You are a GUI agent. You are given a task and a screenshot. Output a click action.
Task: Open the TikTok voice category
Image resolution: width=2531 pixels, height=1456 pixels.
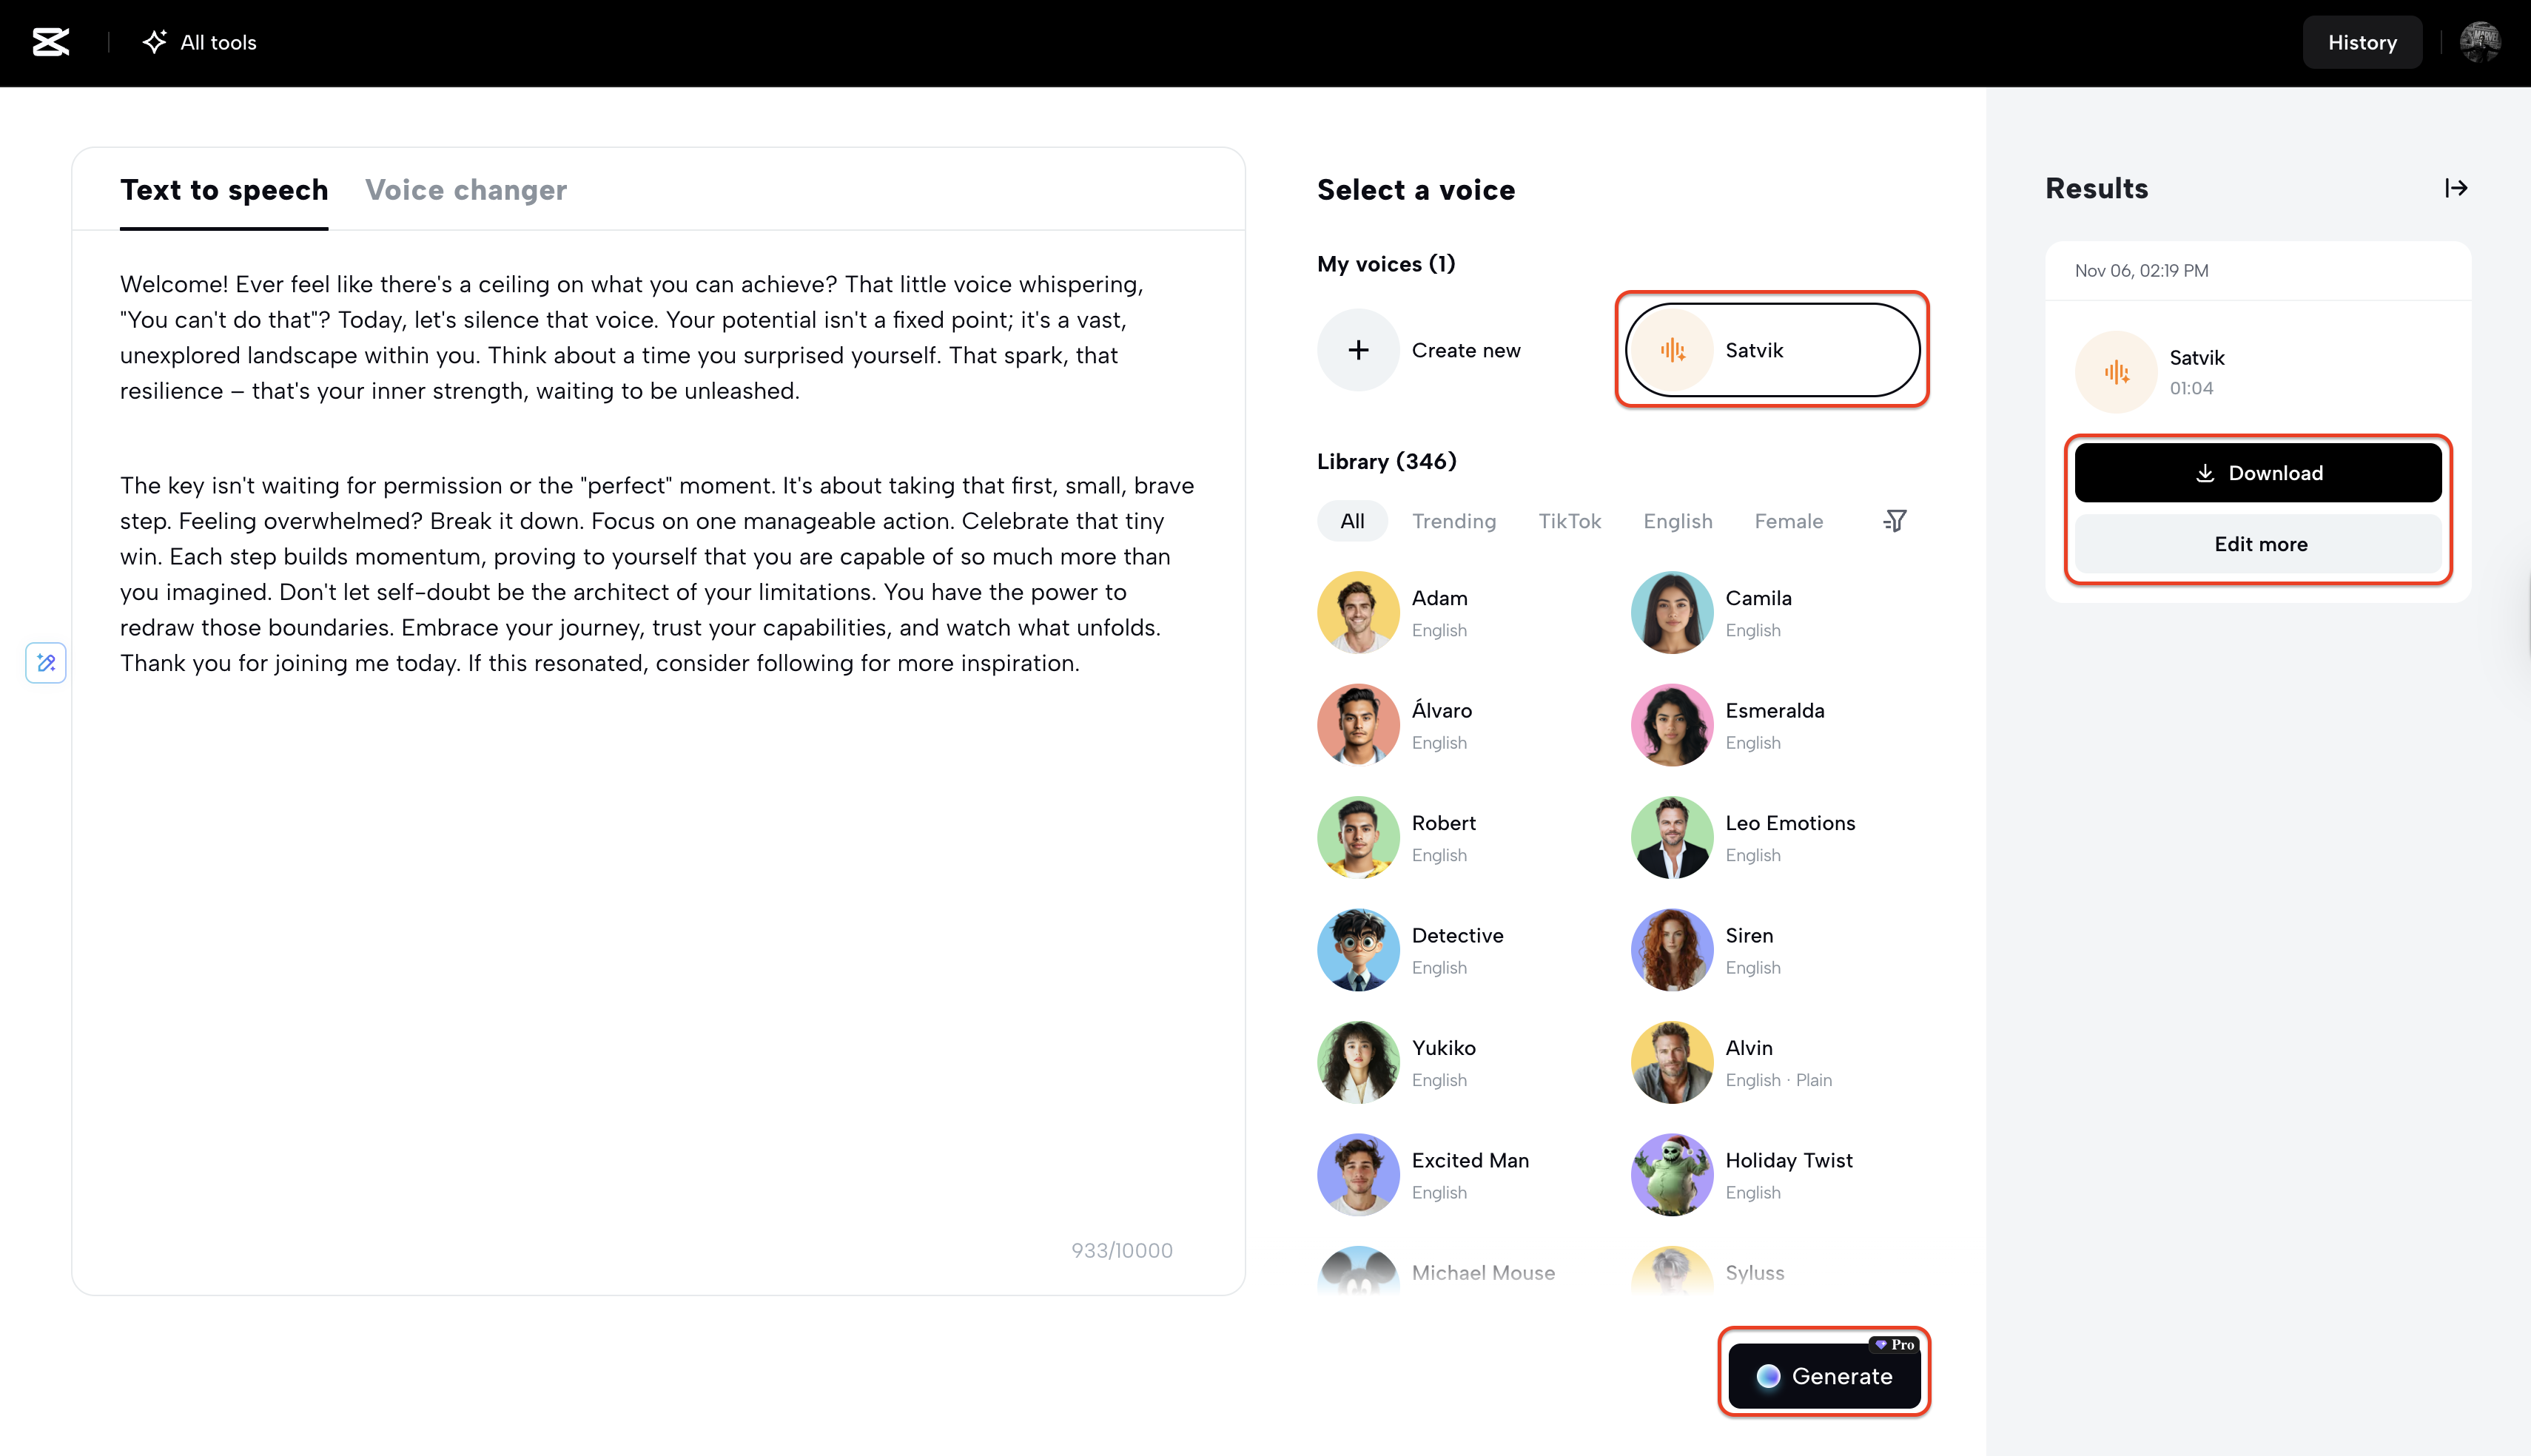(x=1570, y=521)
